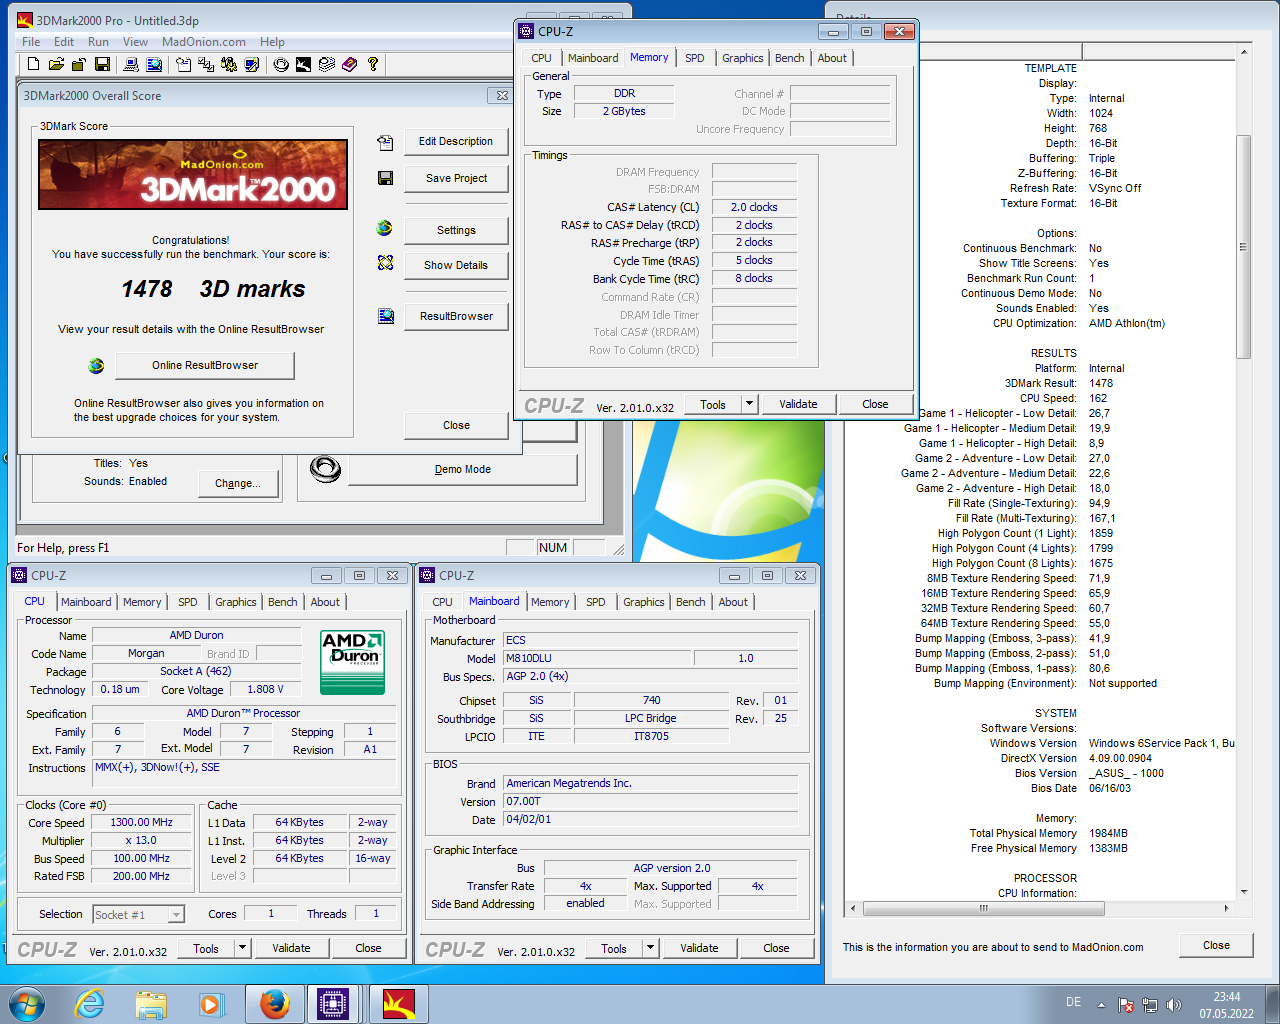1280x1024 pixels.
Task: Click the Save floppy disk toolbar icon
Action: (102, 64)
